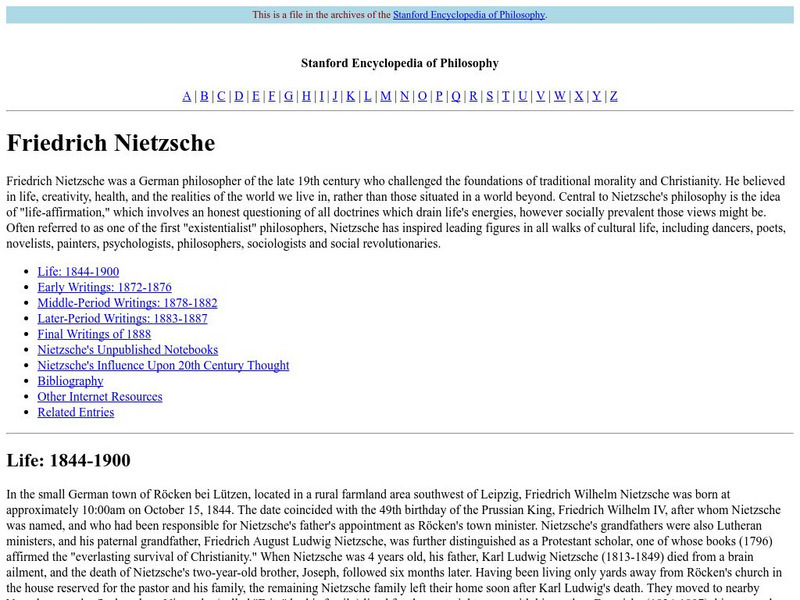Jump to letter J index
This screenshot has width=800, height=600.
[335, 96]
